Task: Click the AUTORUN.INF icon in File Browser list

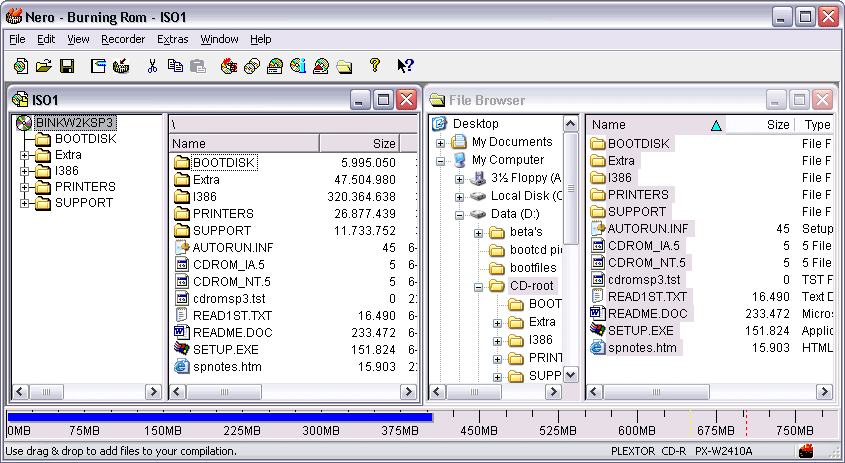Action: (x=597, y=228)
